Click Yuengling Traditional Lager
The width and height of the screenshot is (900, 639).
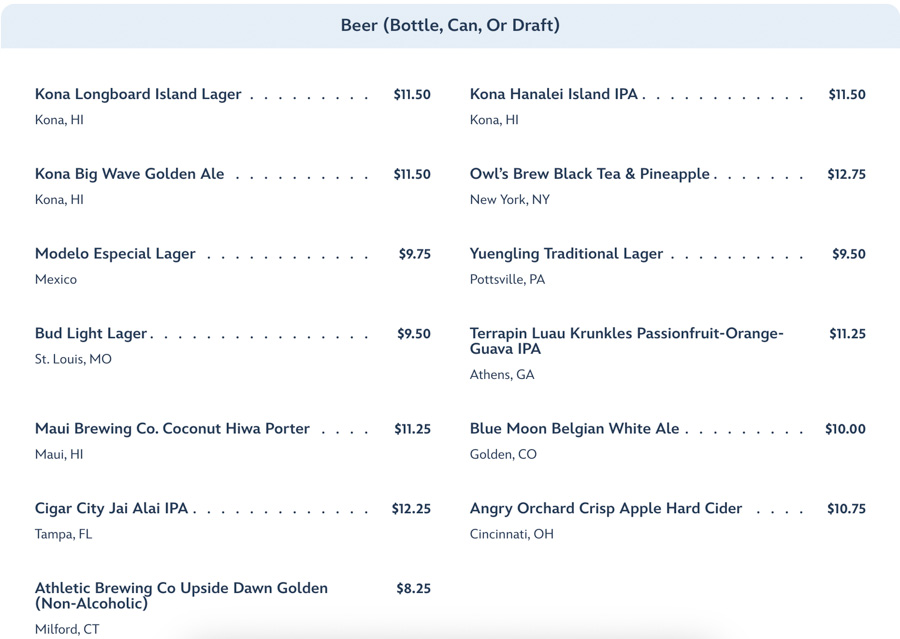(566, 254)
